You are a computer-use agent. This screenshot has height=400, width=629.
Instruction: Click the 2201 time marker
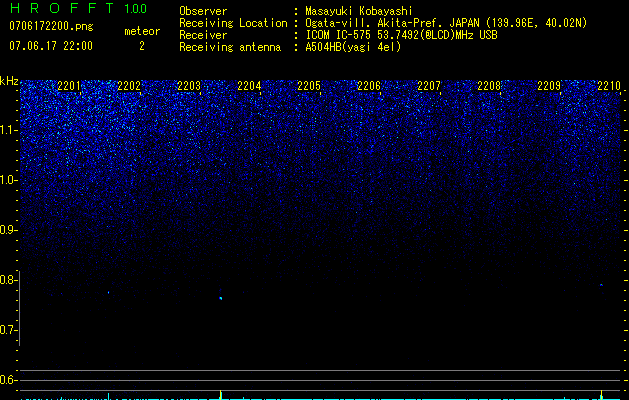pyautogui.click(x=69, y=86)
